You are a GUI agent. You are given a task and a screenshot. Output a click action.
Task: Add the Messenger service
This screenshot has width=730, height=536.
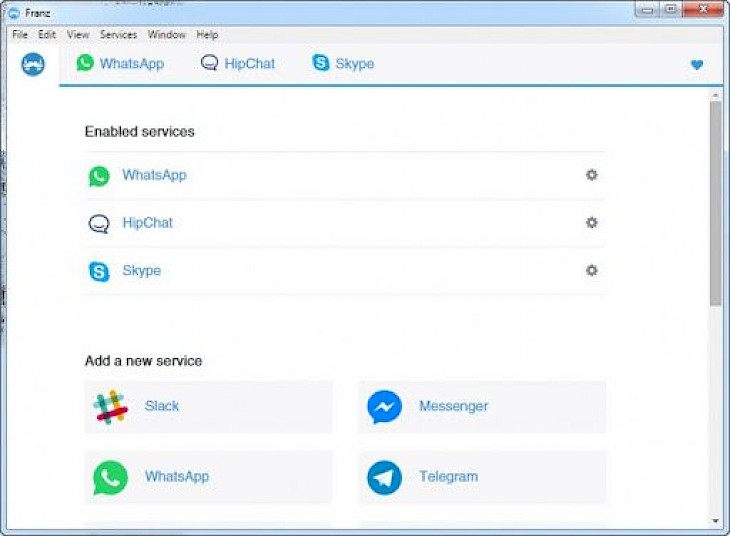[x=482, y=407]
